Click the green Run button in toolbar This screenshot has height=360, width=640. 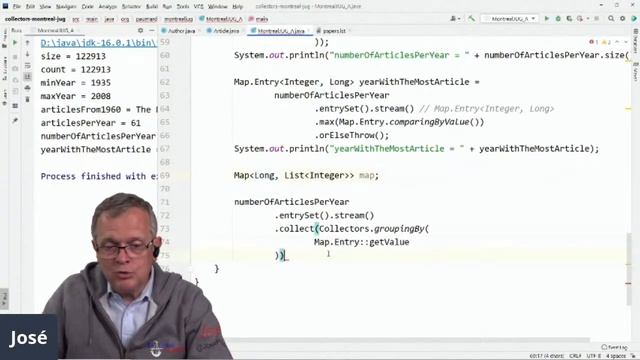[547, 19]
